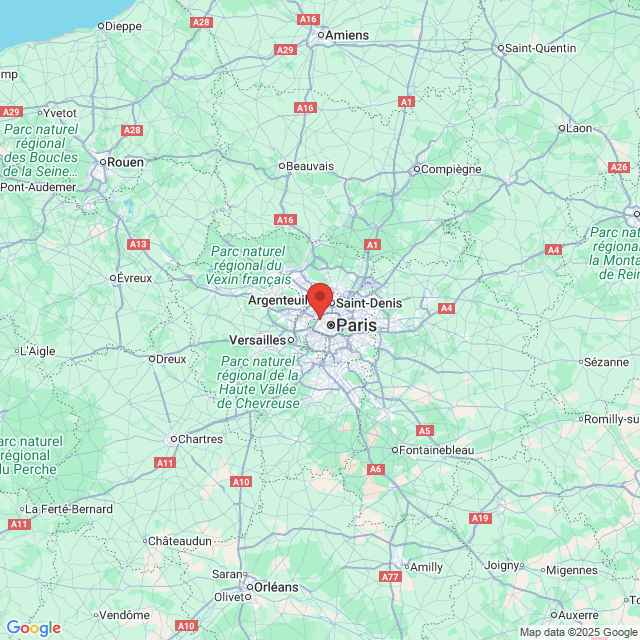Select the Paris city label

357,325
